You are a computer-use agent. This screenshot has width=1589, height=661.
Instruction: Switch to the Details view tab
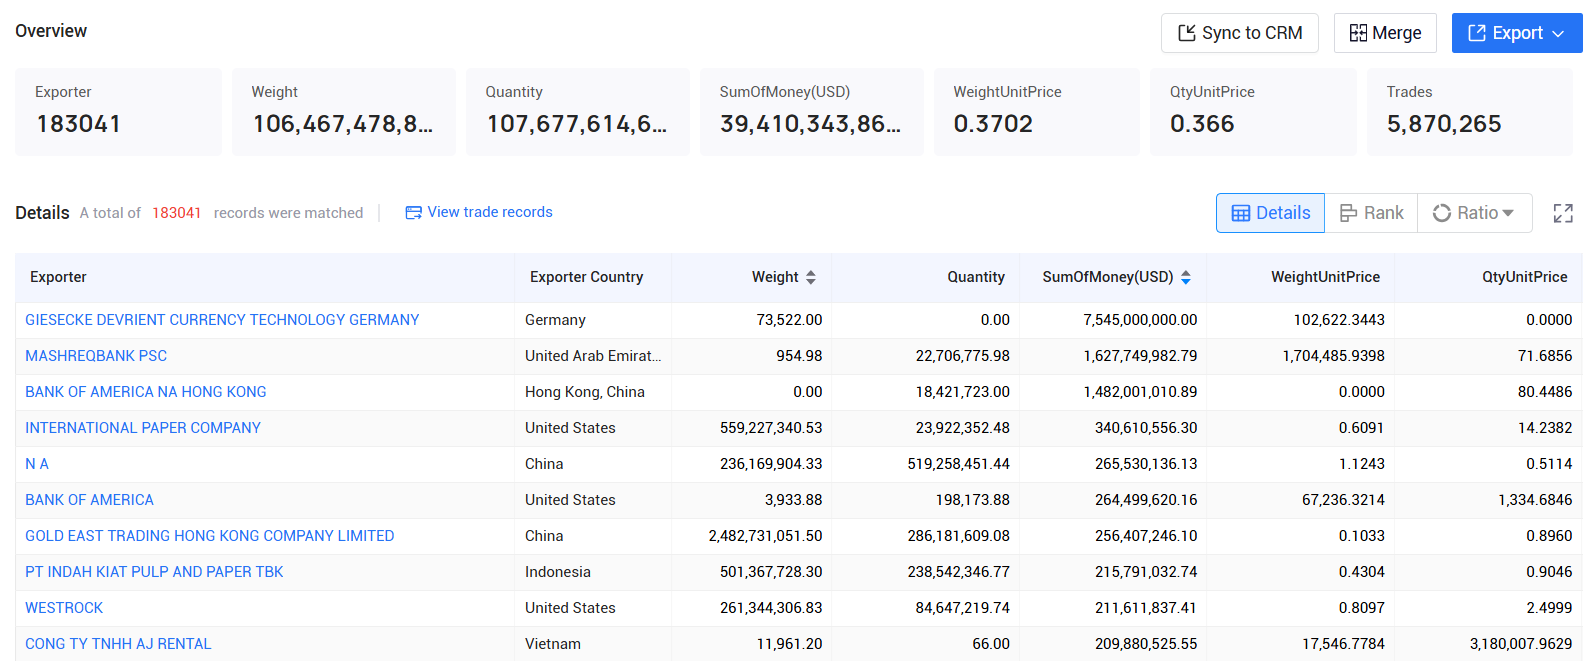(1270, 213)
